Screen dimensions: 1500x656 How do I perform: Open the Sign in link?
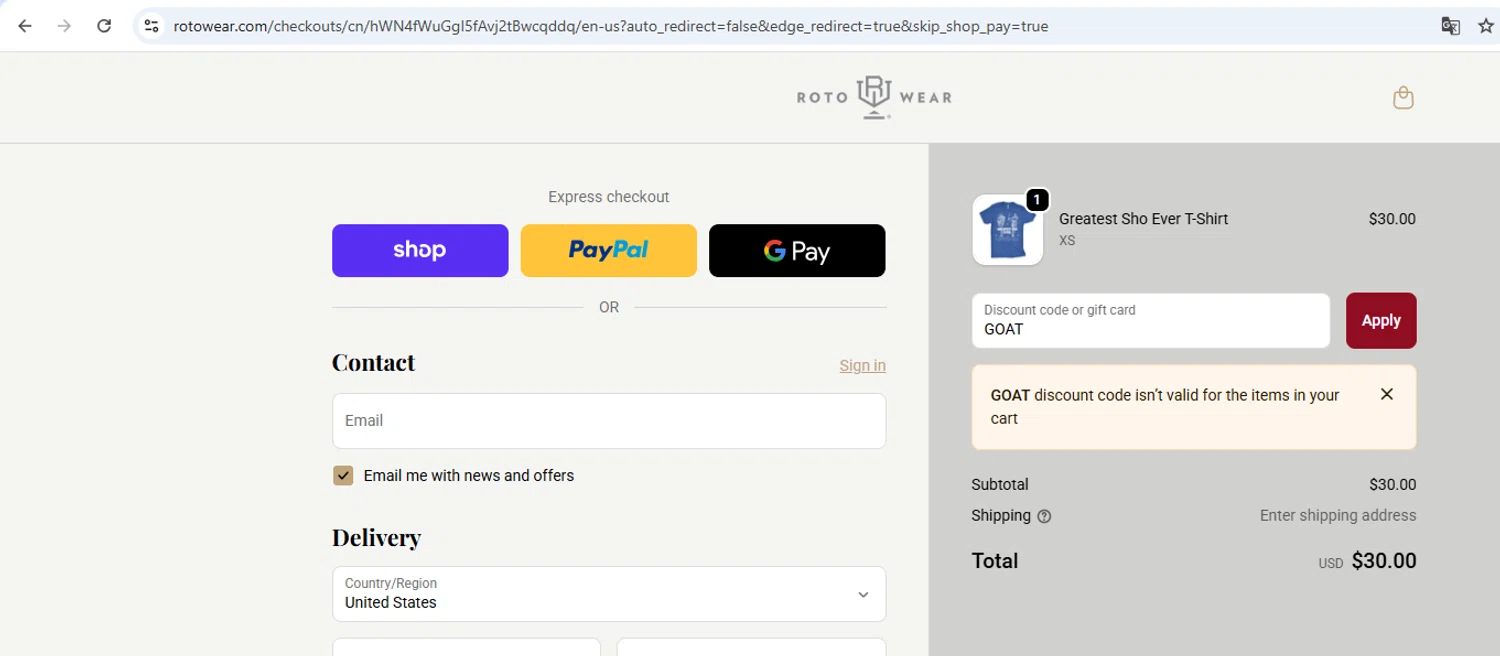(x=862, y=366)
